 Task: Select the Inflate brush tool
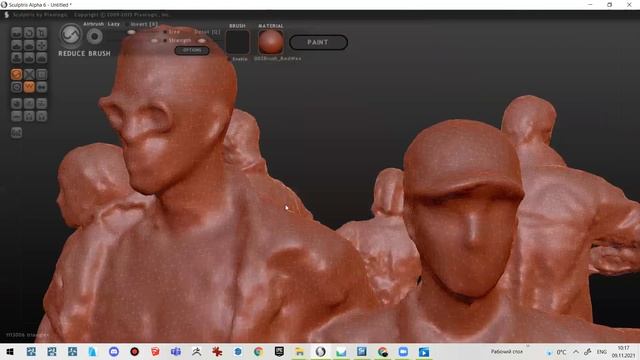click(16, 58)
